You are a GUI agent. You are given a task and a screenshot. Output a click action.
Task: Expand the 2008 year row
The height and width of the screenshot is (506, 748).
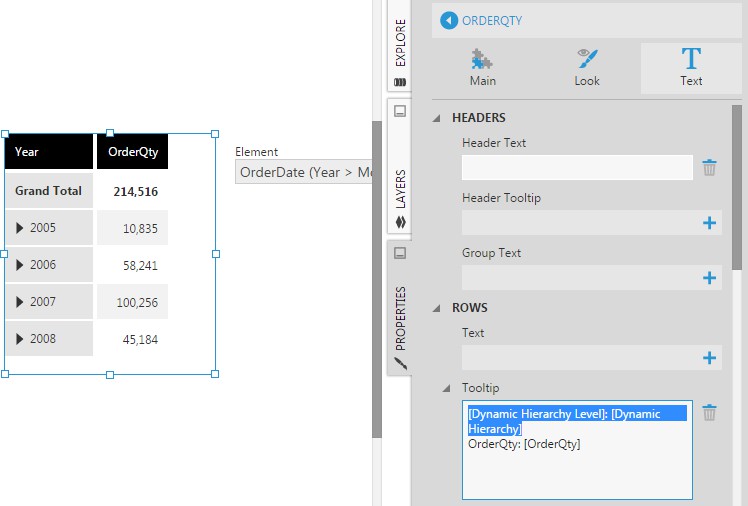[x=19, y=339]
